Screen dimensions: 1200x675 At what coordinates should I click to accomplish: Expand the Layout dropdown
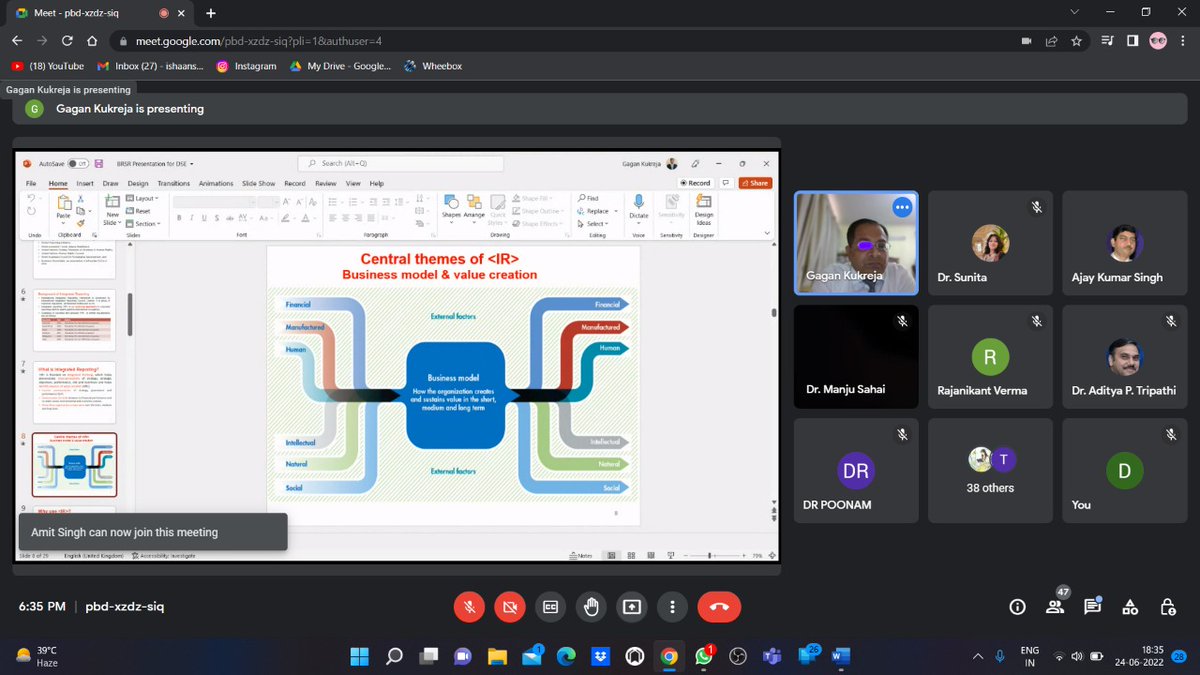click(141, 198)
